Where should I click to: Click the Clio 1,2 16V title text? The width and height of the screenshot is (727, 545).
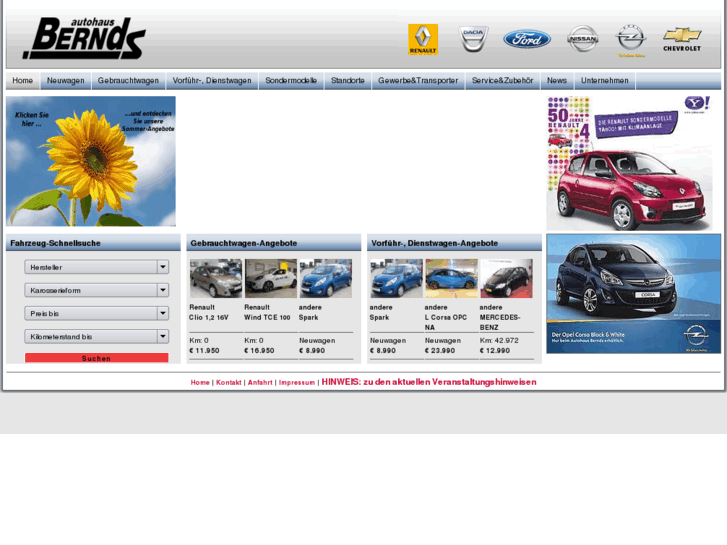[209, 318]
